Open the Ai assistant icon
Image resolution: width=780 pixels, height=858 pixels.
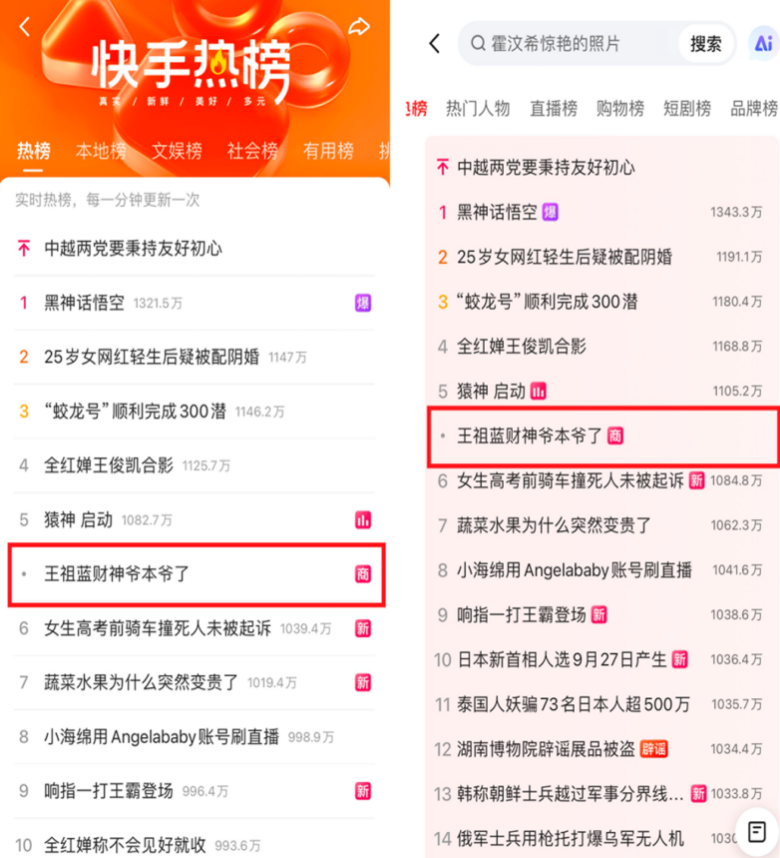coord(764,43)
